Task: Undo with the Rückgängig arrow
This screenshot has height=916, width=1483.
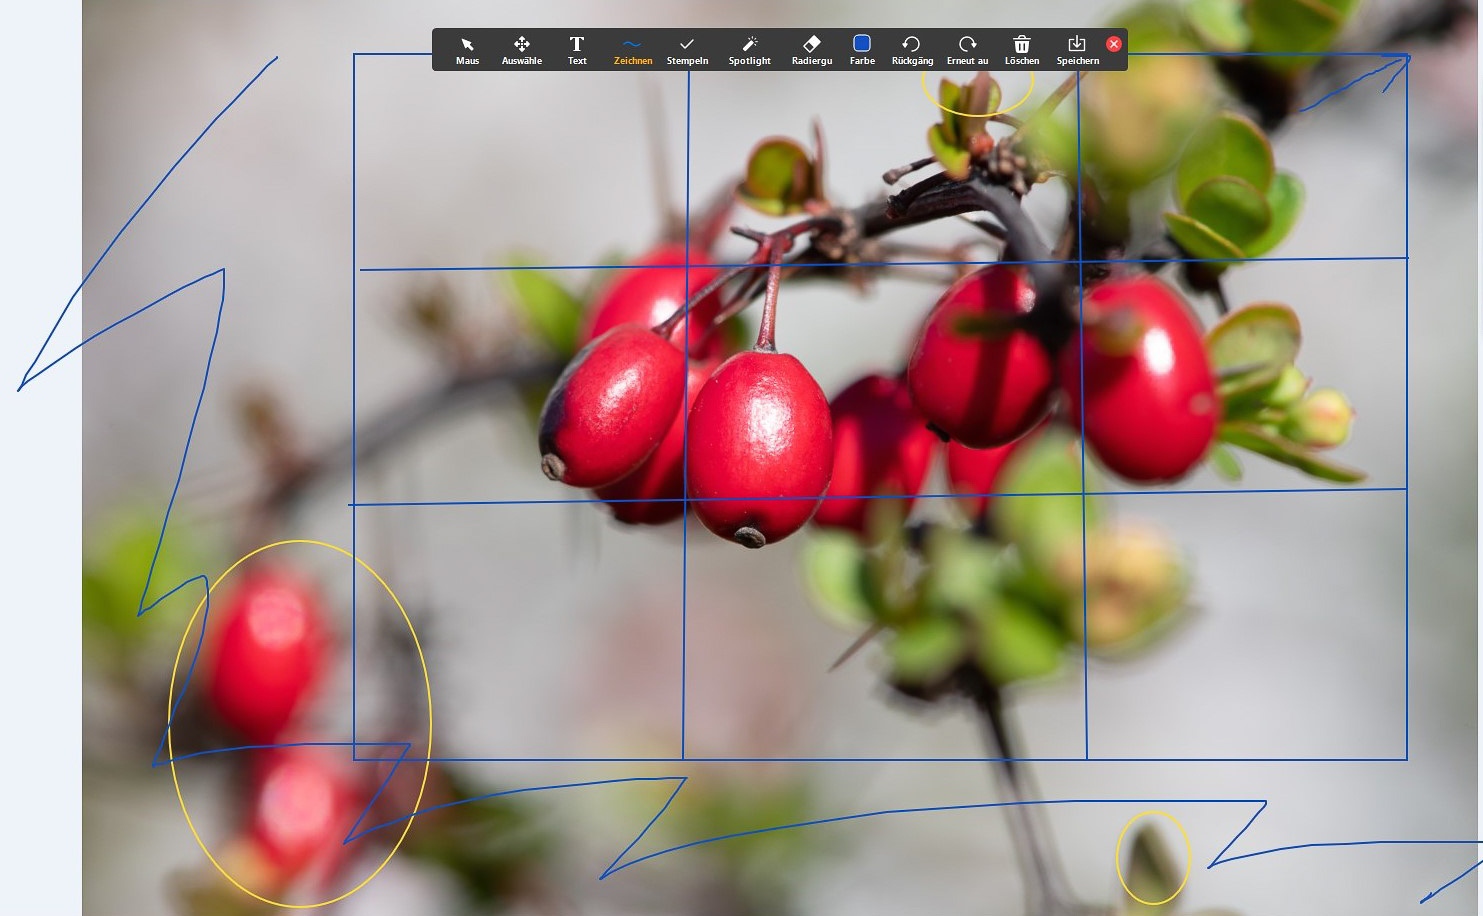Action: click(x=911, y=49)
